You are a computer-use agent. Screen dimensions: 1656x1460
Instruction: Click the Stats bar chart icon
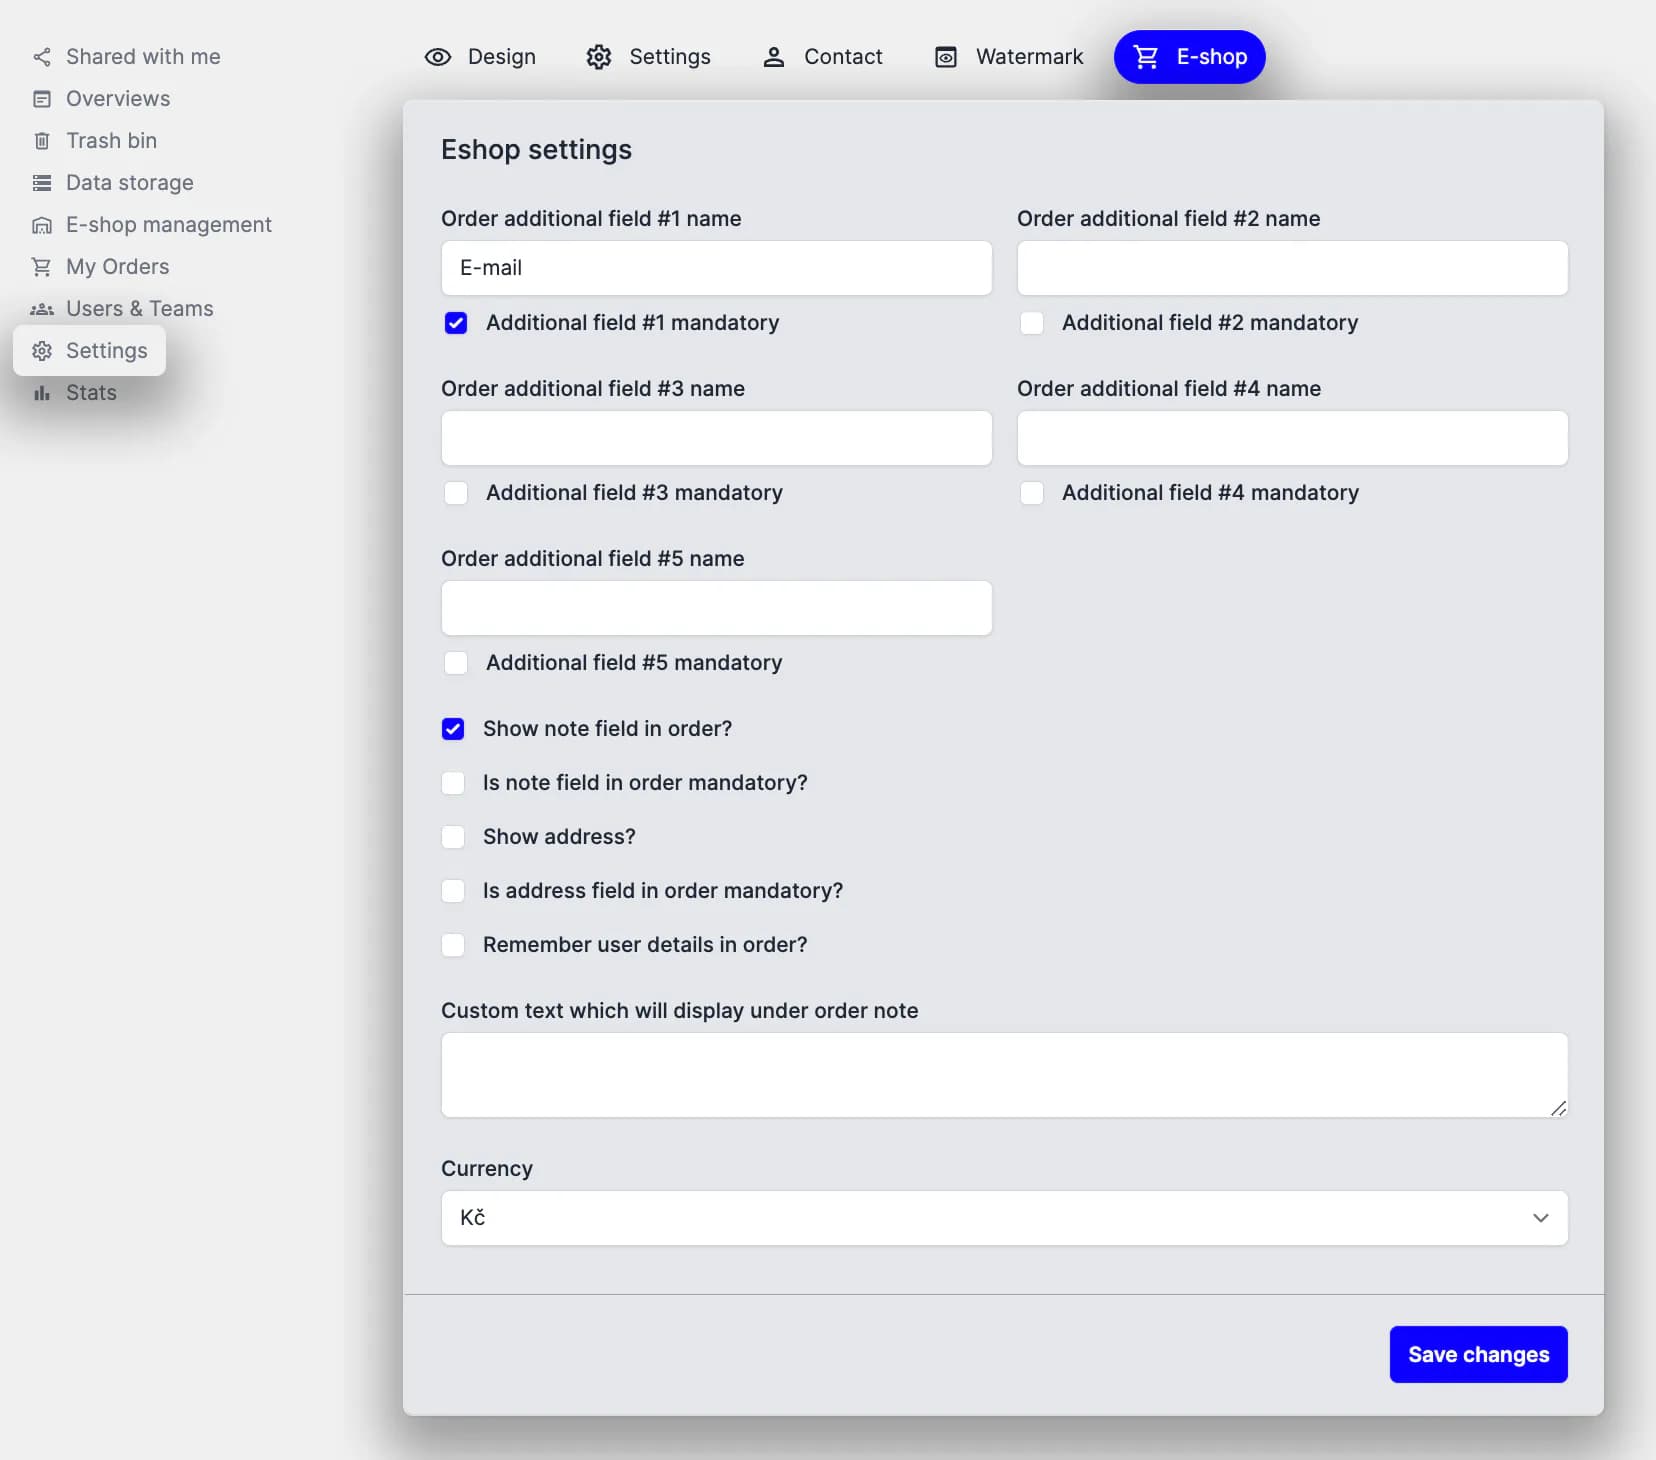(x=41, y=393)
